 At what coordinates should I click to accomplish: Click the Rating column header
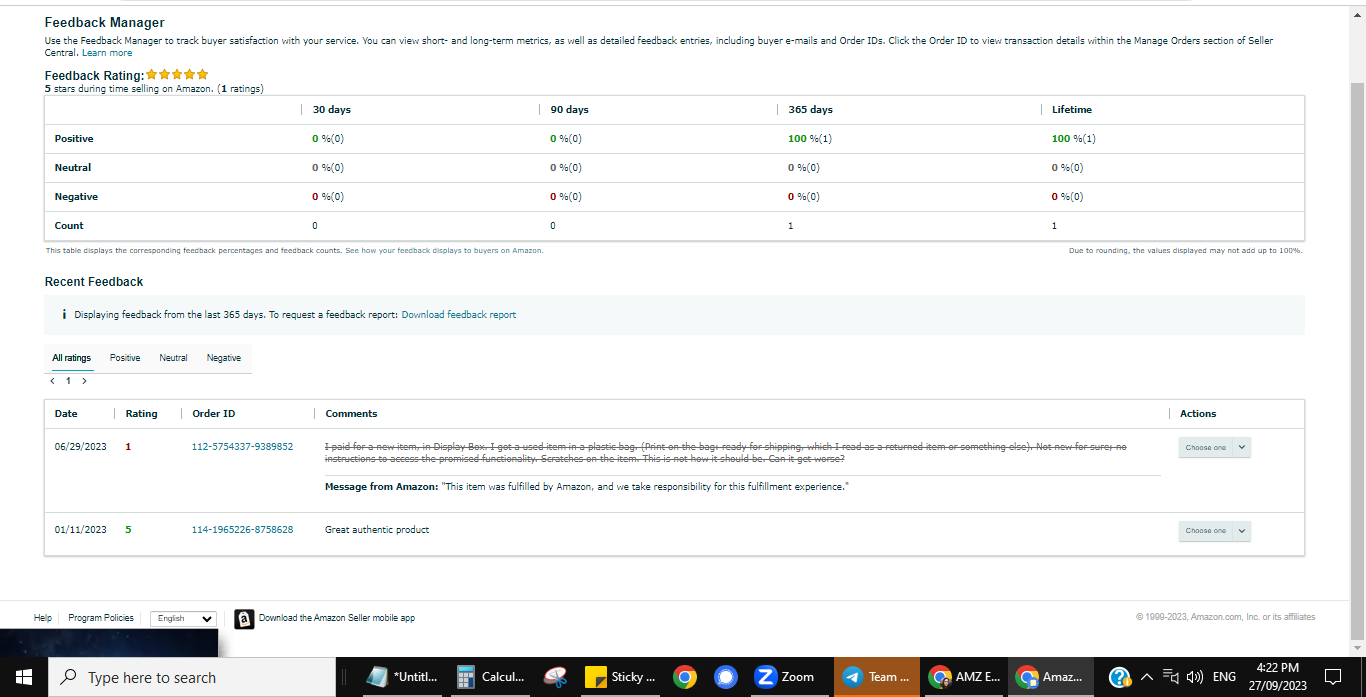tap(141, 413)
